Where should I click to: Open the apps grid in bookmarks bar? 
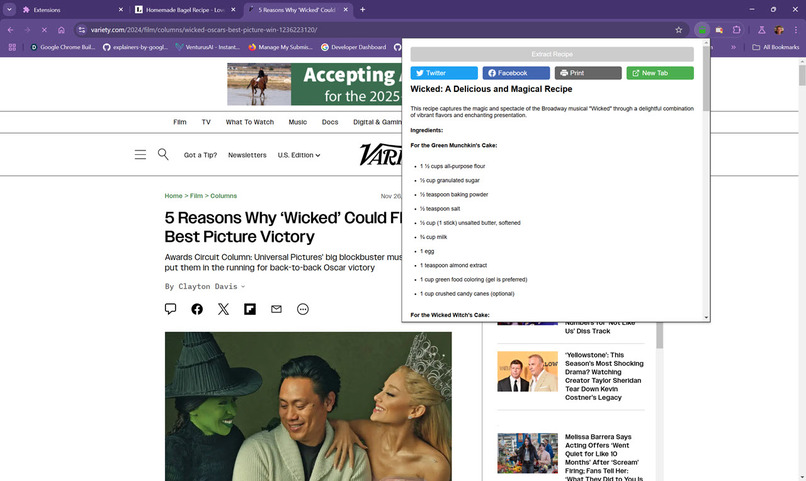click(x=12, y=47)
